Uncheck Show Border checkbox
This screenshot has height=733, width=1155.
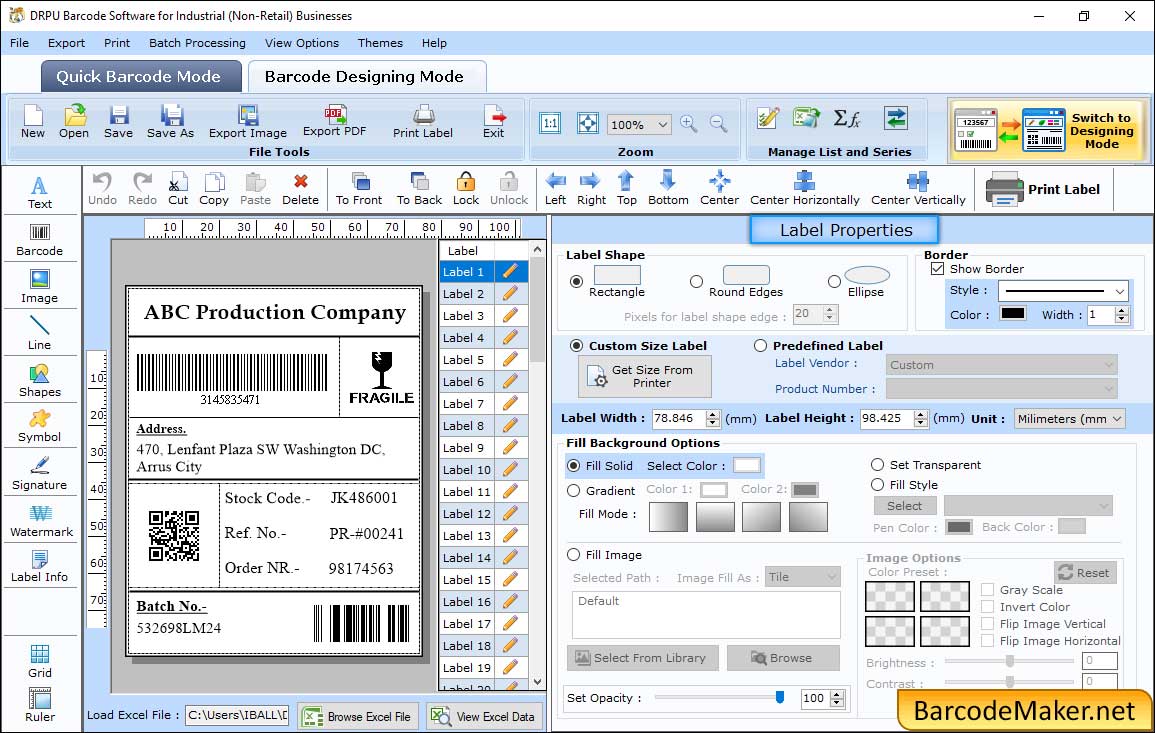[x=937, y=269]
